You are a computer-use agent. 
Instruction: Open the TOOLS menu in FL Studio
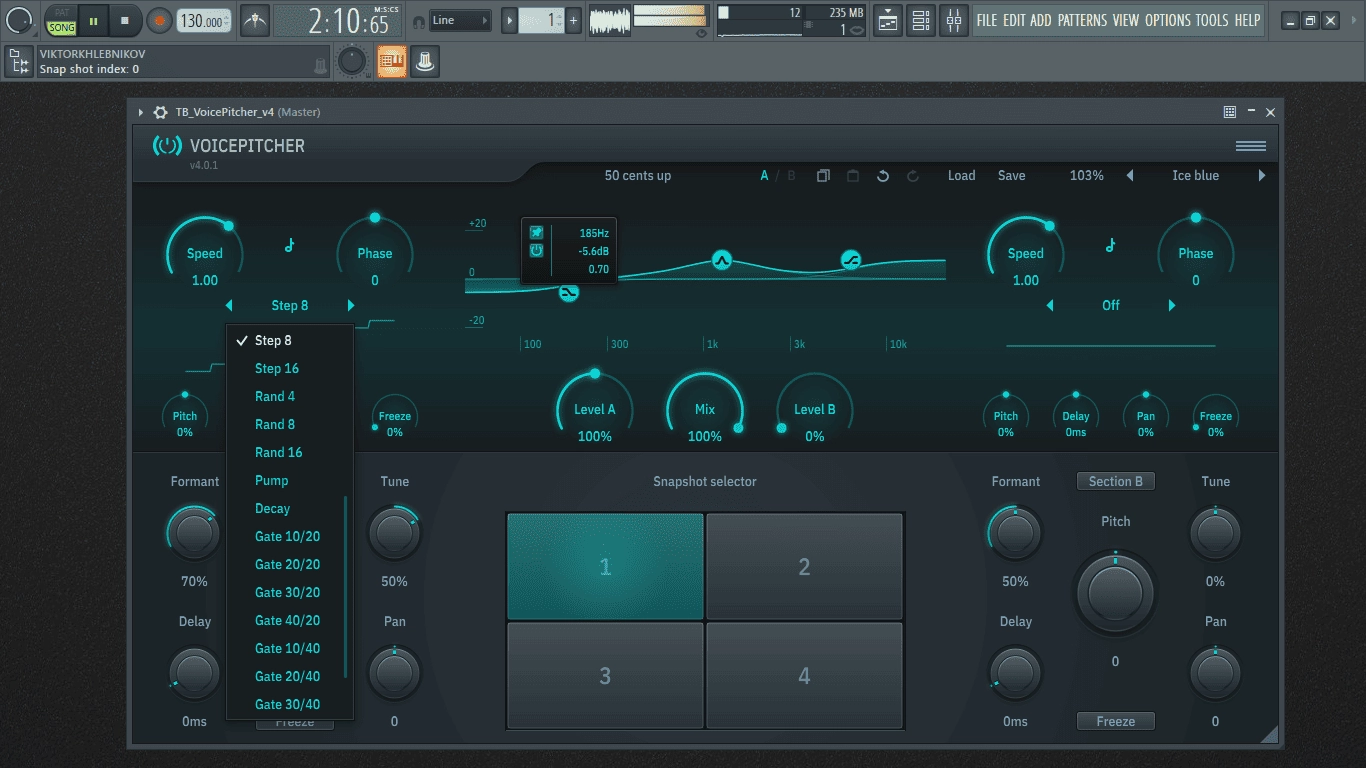pos(1211,20)
